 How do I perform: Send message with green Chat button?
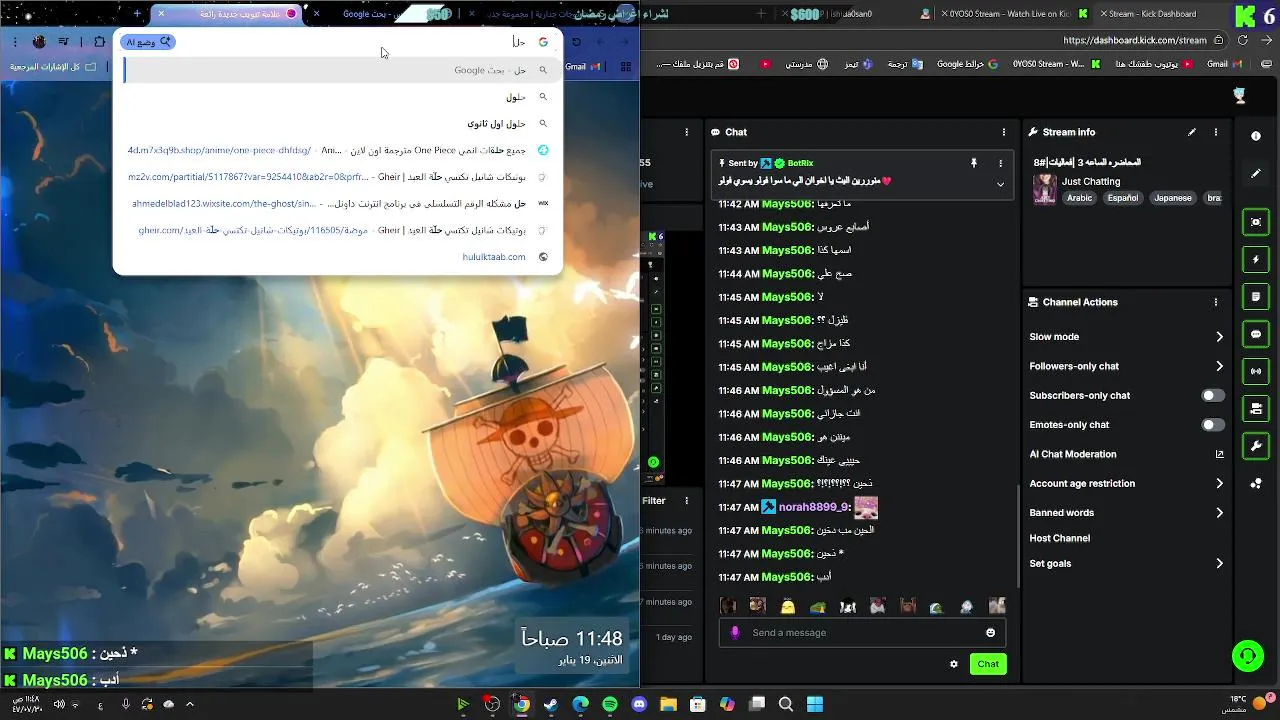[988, 664]
